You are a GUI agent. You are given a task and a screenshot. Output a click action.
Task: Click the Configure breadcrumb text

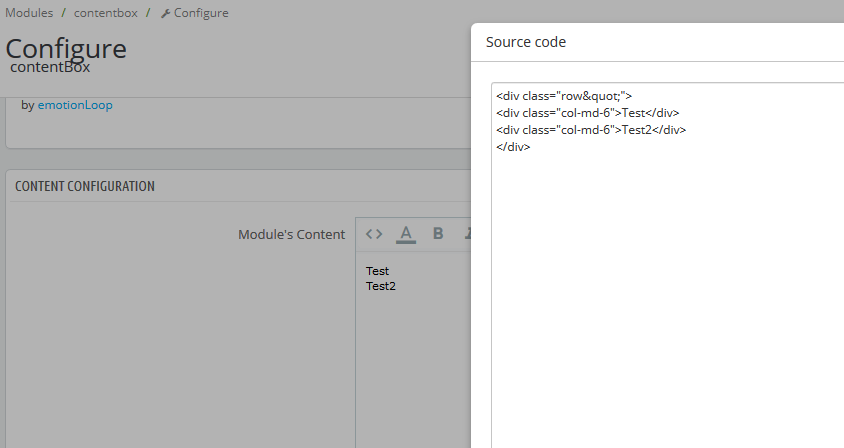[201, 13]
